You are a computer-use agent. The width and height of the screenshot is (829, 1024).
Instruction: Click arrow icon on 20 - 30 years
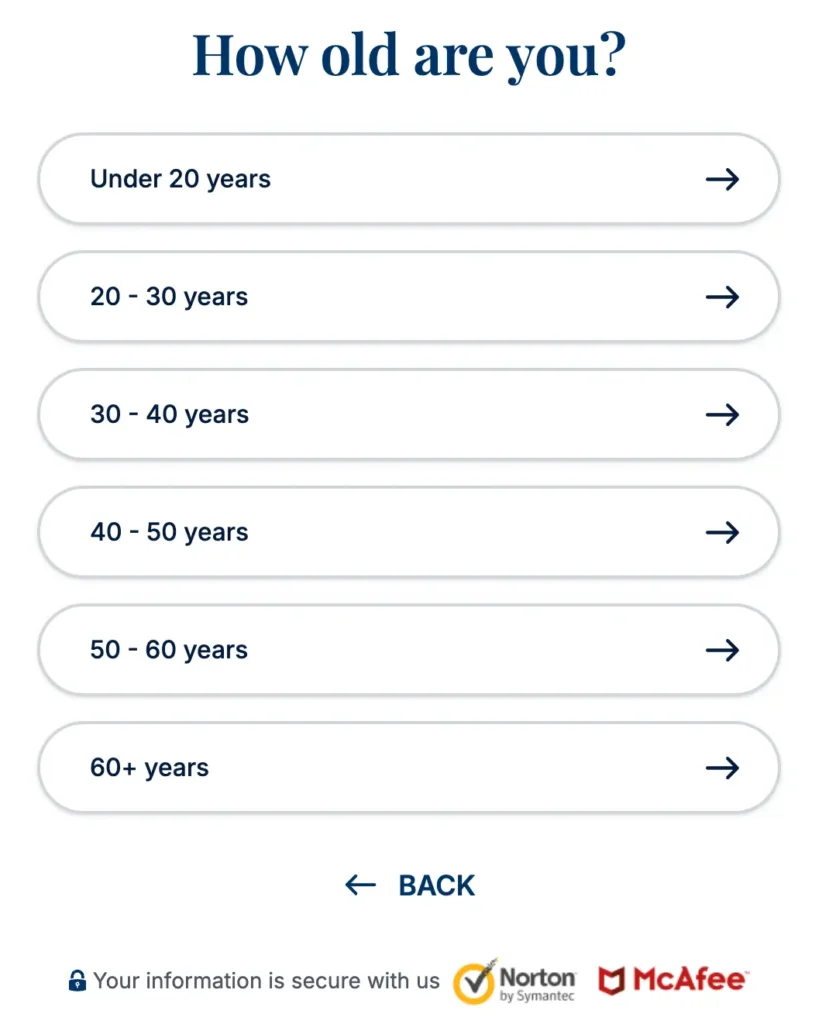pos(722,297)
